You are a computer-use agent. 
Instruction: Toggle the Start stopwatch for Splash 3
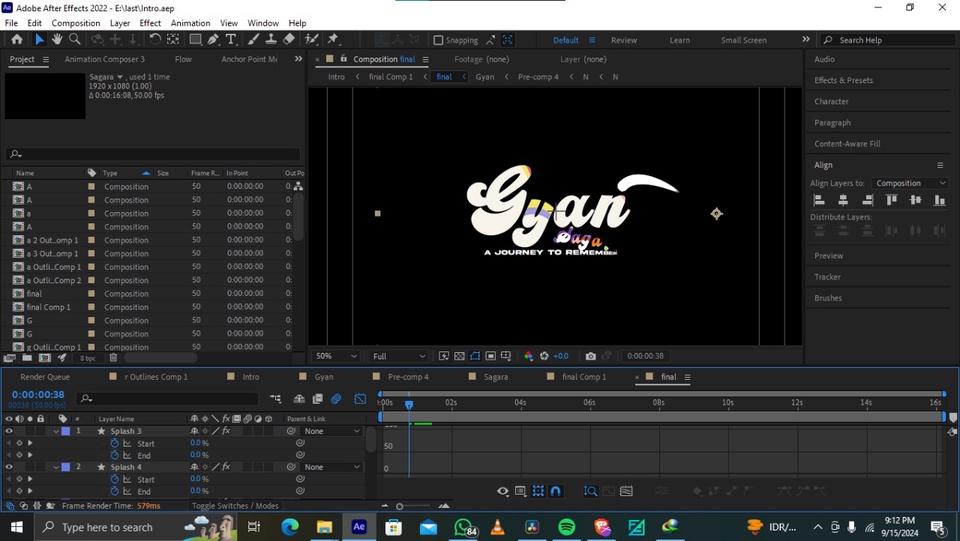(x=115, y=443)
